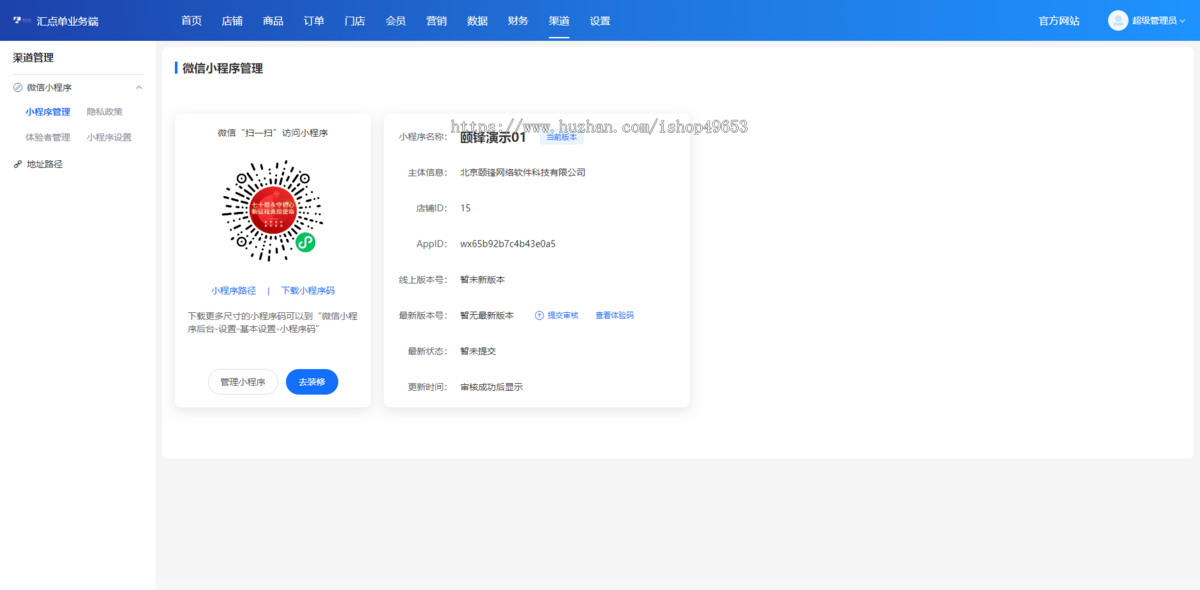Viewport: 1200px width, 590px height.
Task: Click the 超级管理员 avatar icon
Action: tap(1118, 20)
